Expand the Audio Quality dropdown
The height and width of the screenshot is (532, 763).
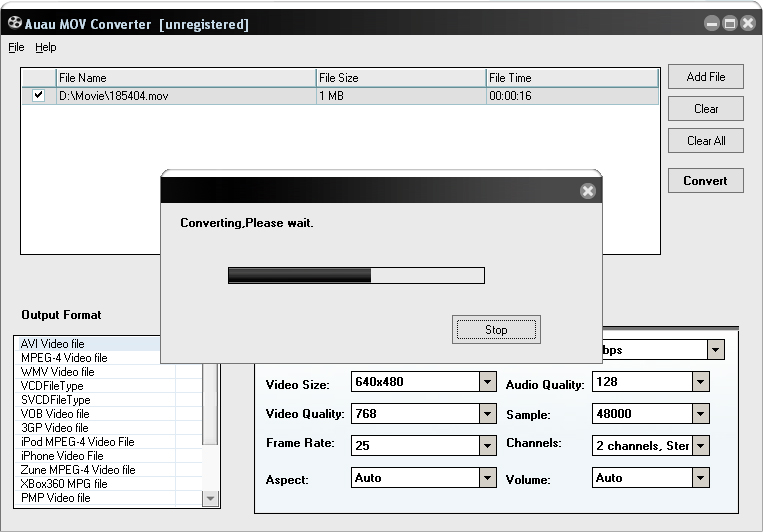(700, 382)
